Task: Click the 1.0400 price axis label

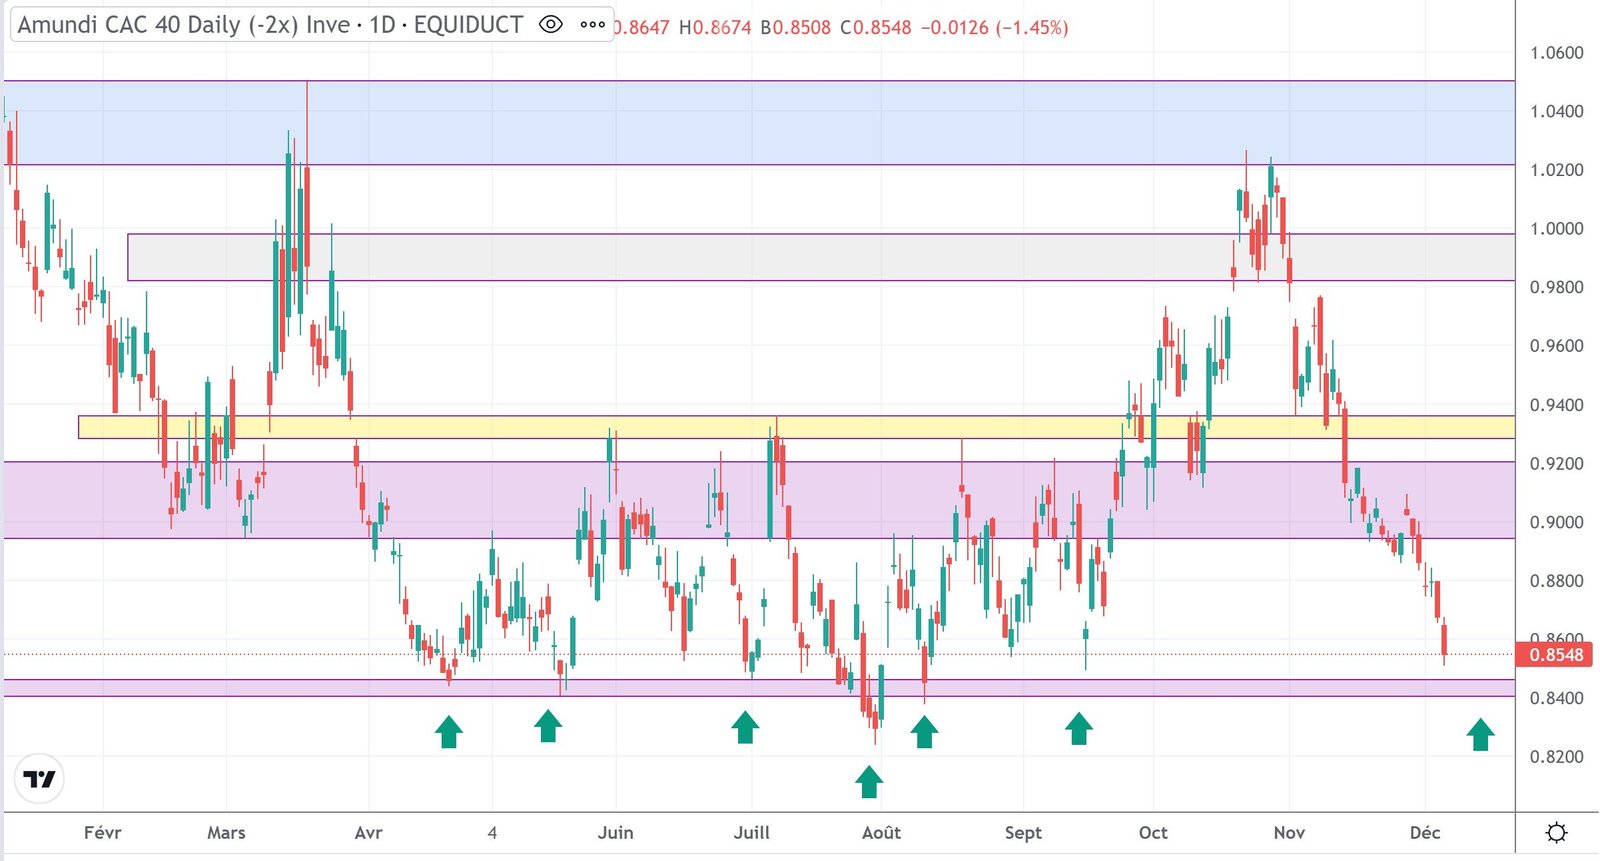Action: [1556, 111]
